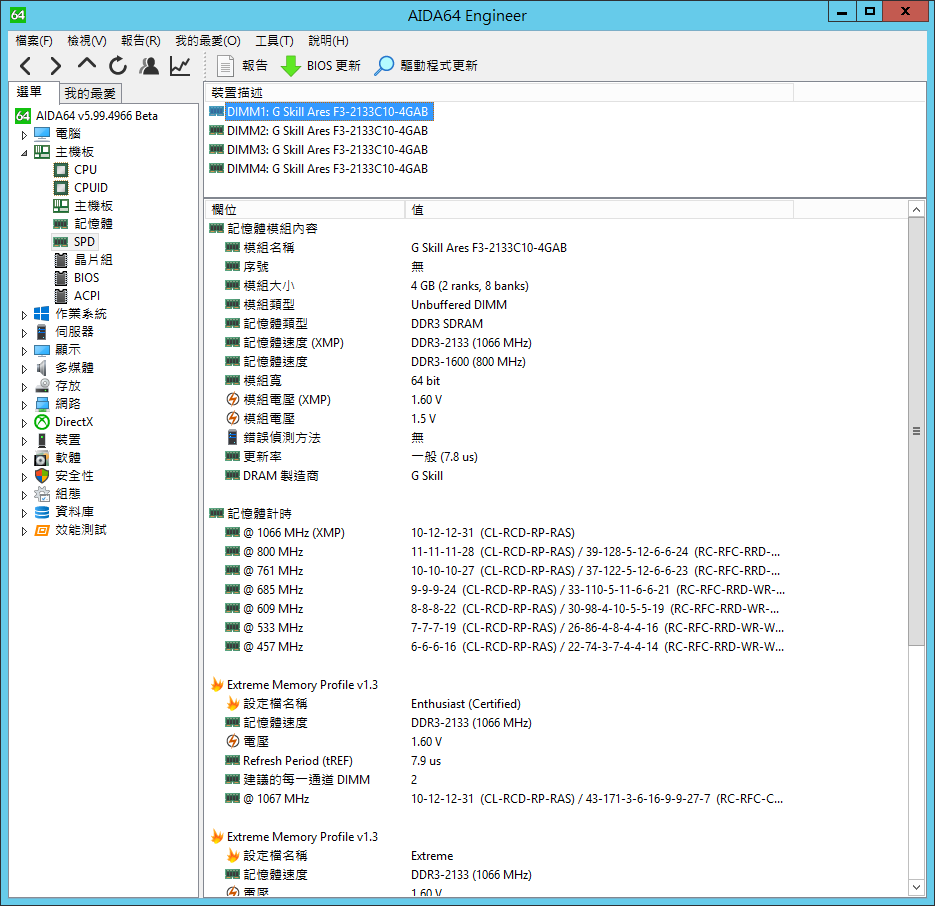This screenshot has height=906, width=935.
Task: Expand the 多媒體 tree node
Action: pos(24,369)
